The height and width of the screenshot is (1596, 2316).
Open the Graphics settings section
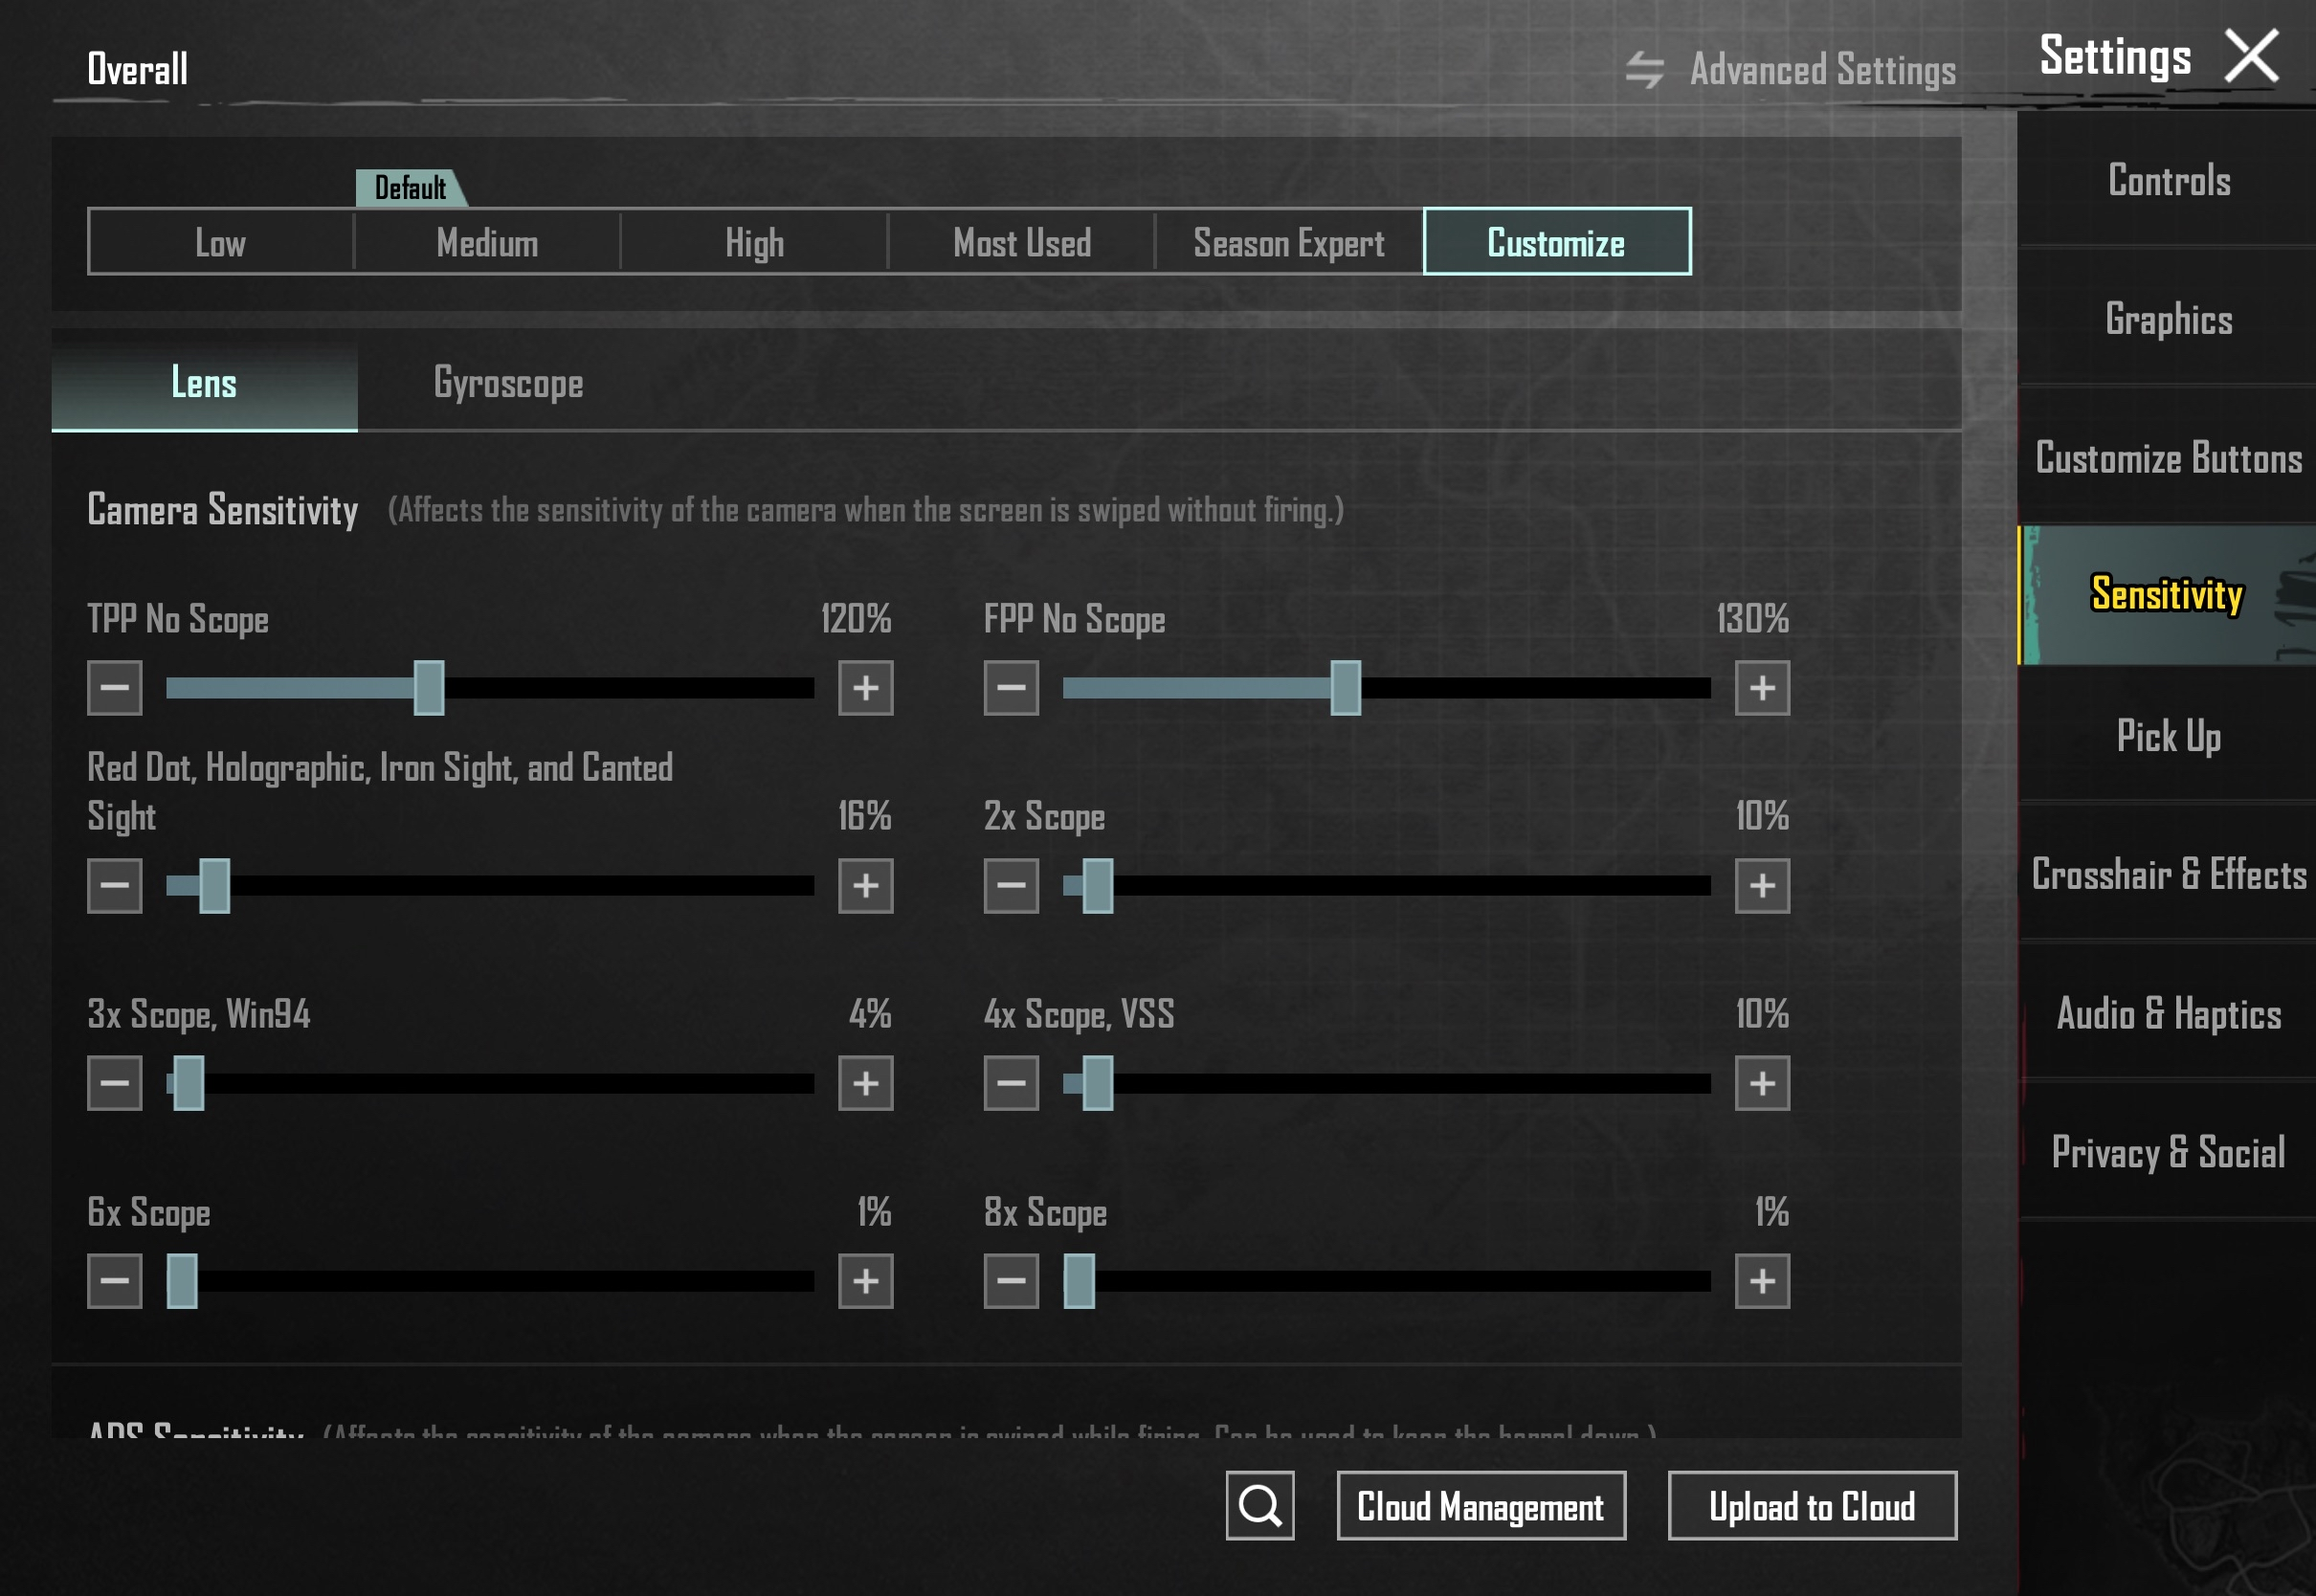click(x=2168, y=319)
